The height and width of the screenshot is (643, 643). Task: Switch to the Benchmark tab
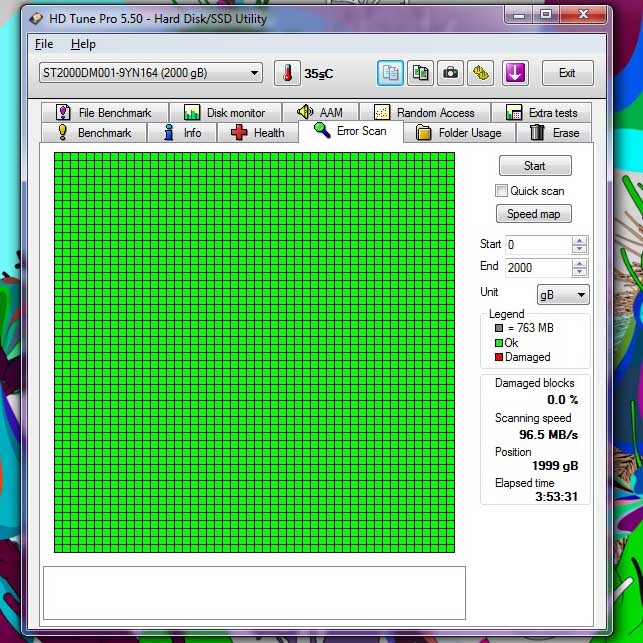(94, 133)
